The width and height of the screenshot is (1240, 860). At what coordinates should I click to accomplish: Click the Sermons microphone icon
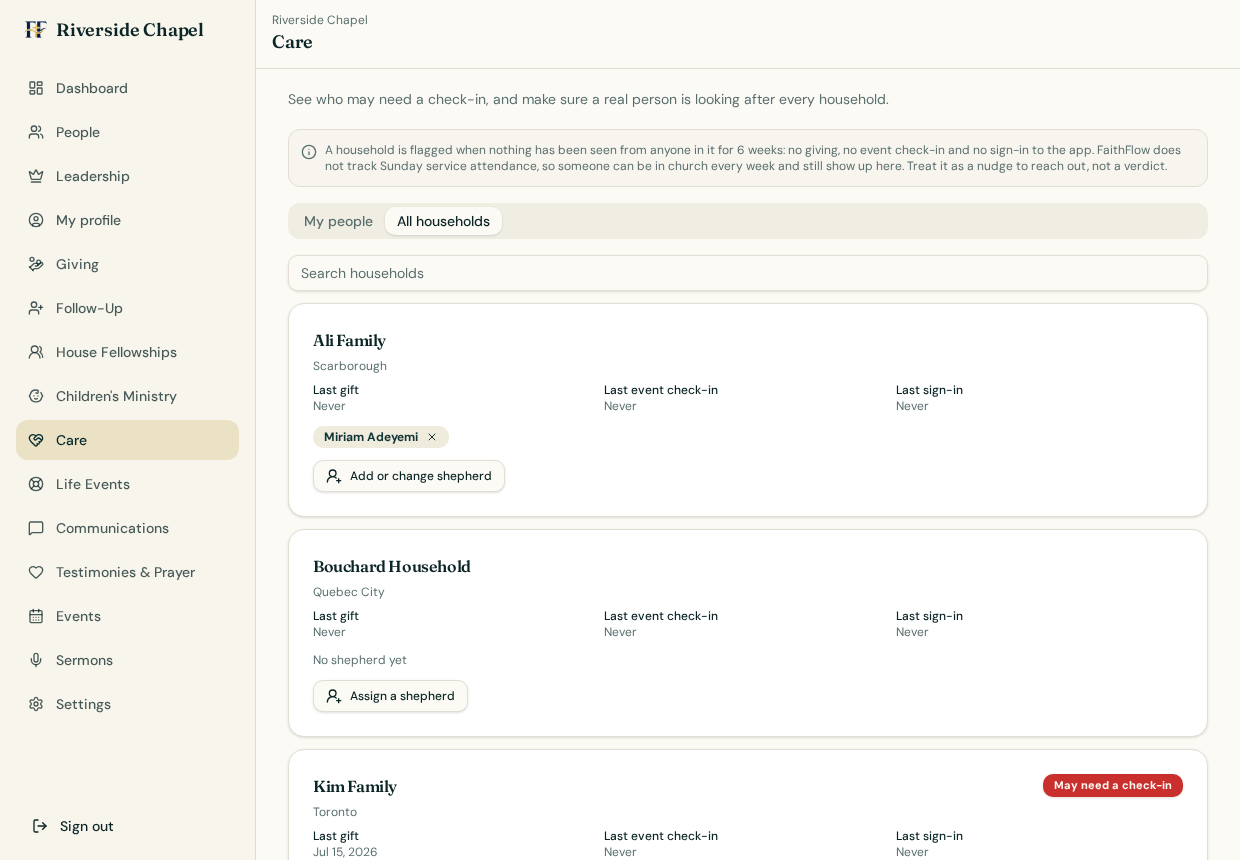point(36,660)
